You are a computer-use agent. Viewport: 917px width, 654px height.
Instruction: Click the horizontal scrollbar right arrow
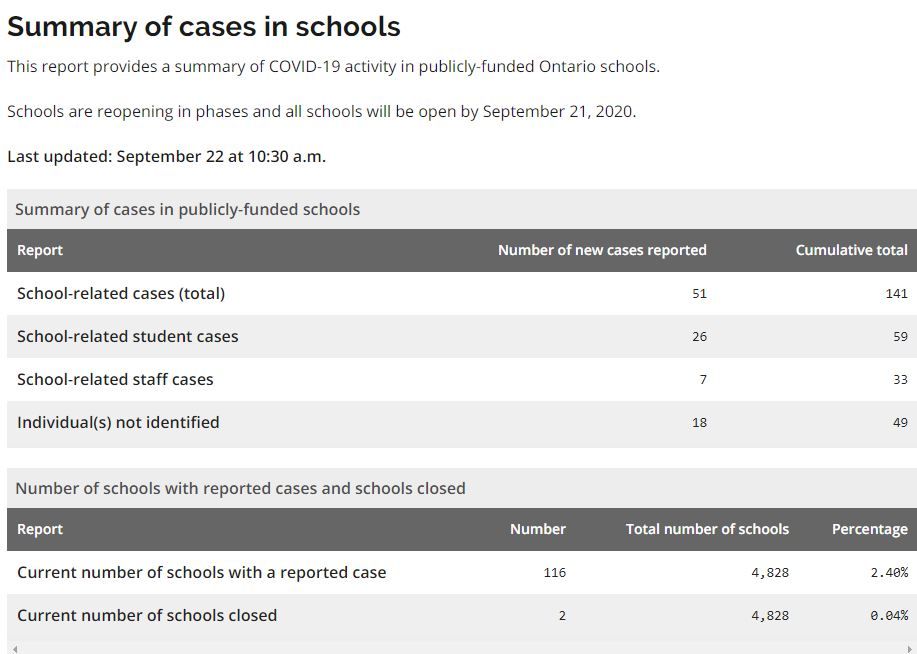coord(909,649)
